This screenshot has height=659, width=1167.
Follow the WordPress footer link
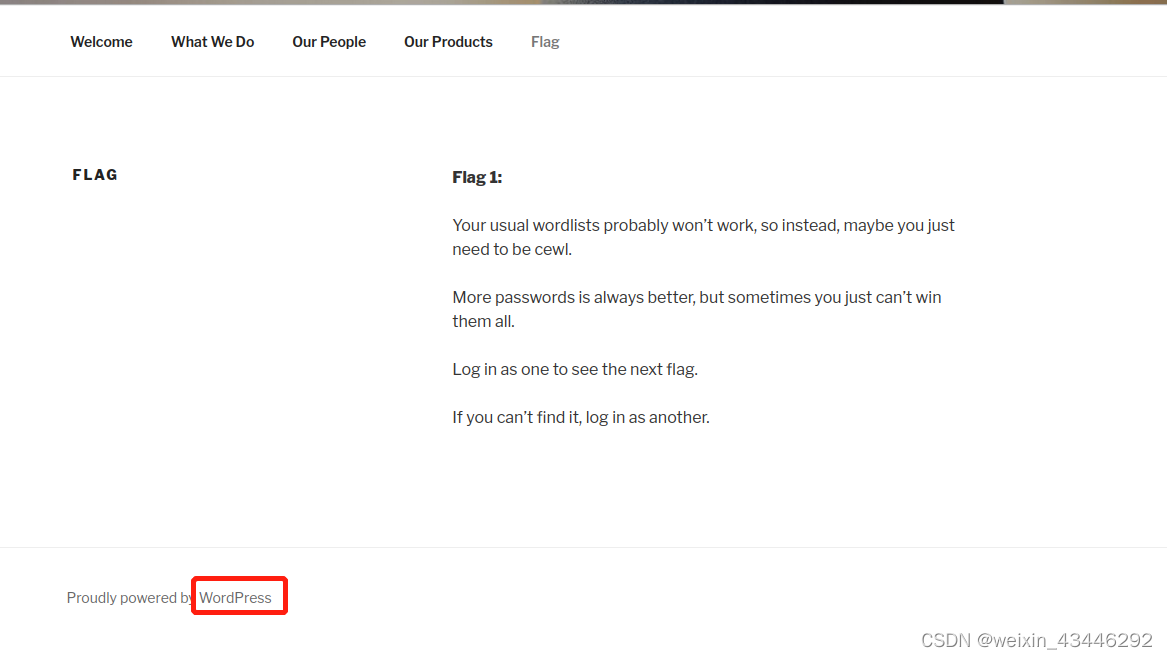pos(235,597)
